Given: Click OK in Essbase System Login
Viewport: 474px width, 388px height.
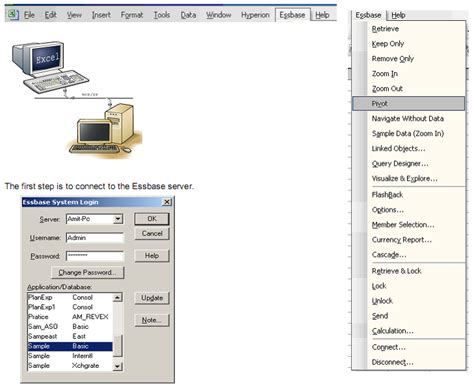Looking at the screenshot, I should [152, 219].
